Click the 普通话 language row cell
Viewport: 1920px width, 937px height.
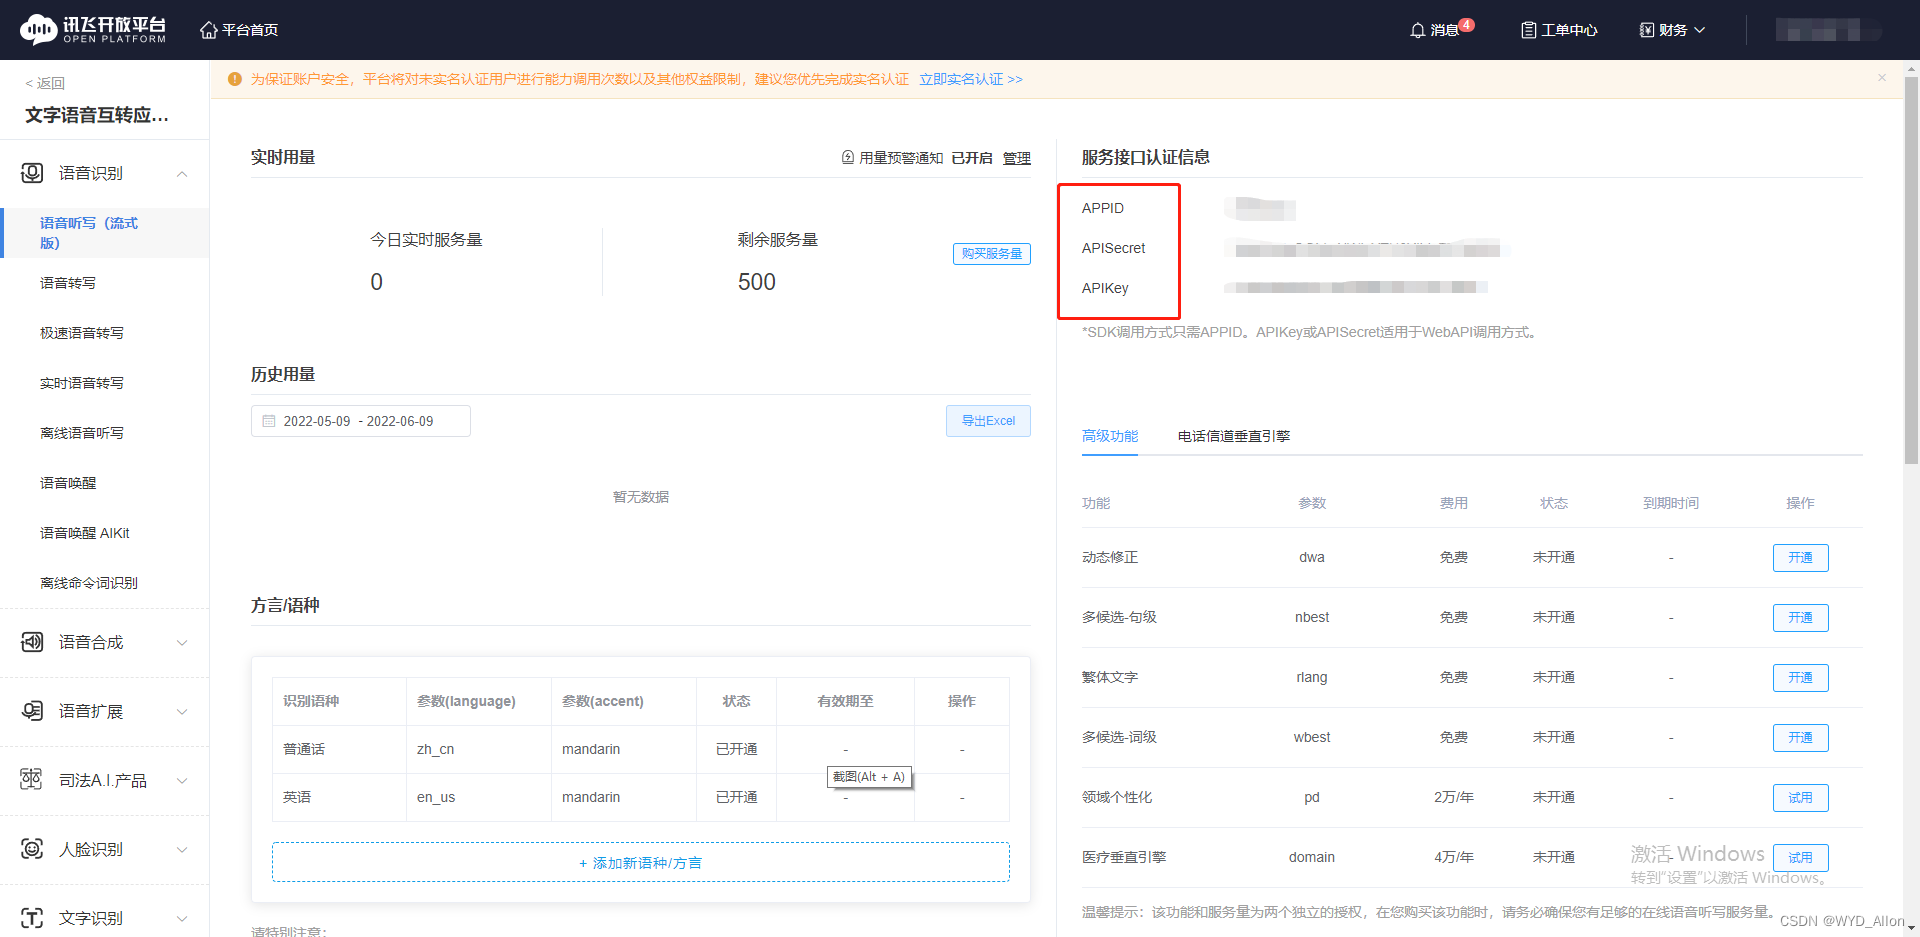pyautogui.click(x=339, y=749)
